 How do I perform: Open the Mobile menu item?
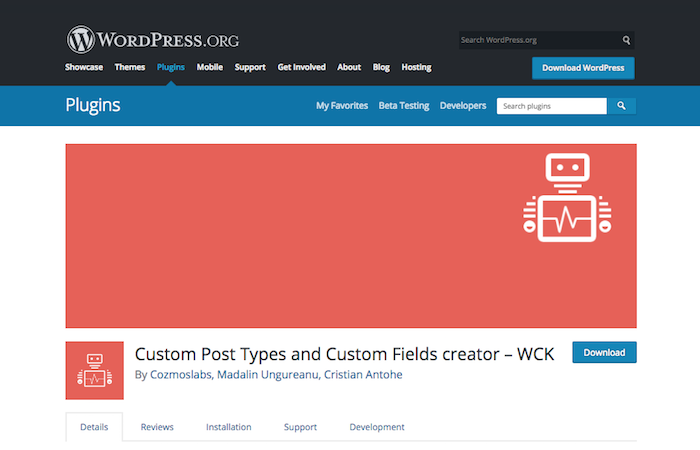click(210, 67)
